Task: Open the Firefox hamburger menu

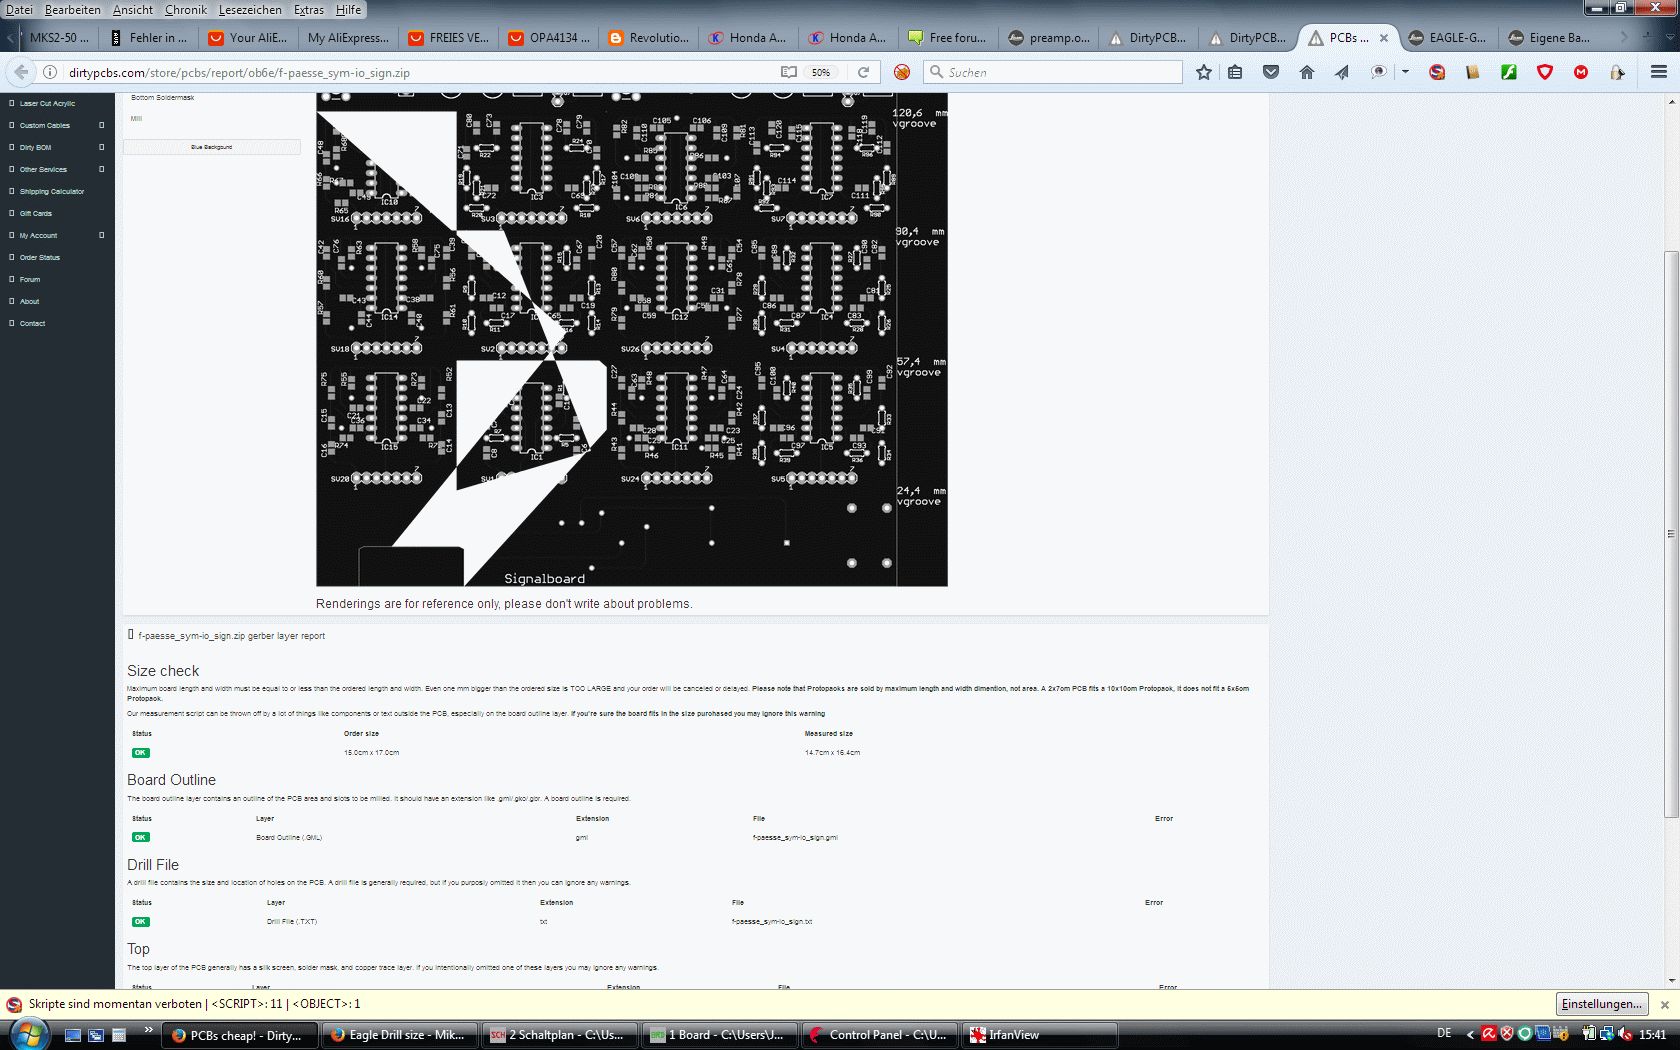Action: click(1659, 72)
